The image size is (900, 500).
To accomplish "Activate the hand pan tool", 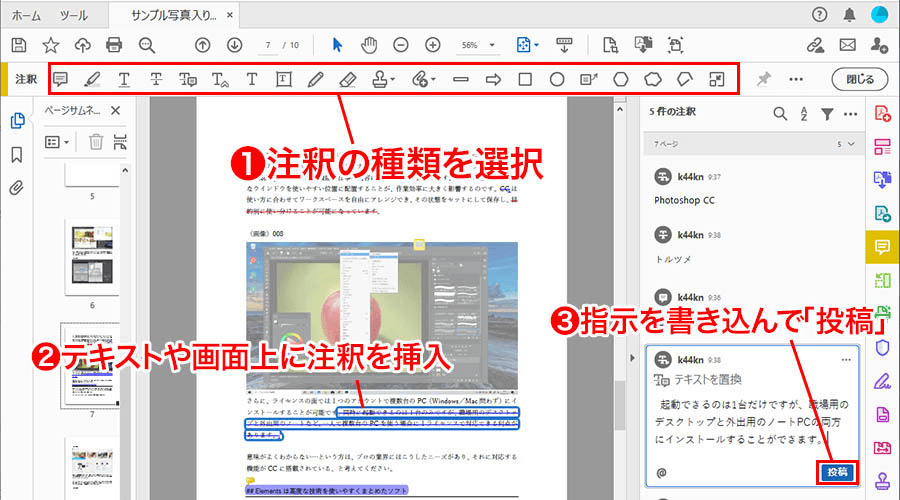I will [x=368, y=45].
